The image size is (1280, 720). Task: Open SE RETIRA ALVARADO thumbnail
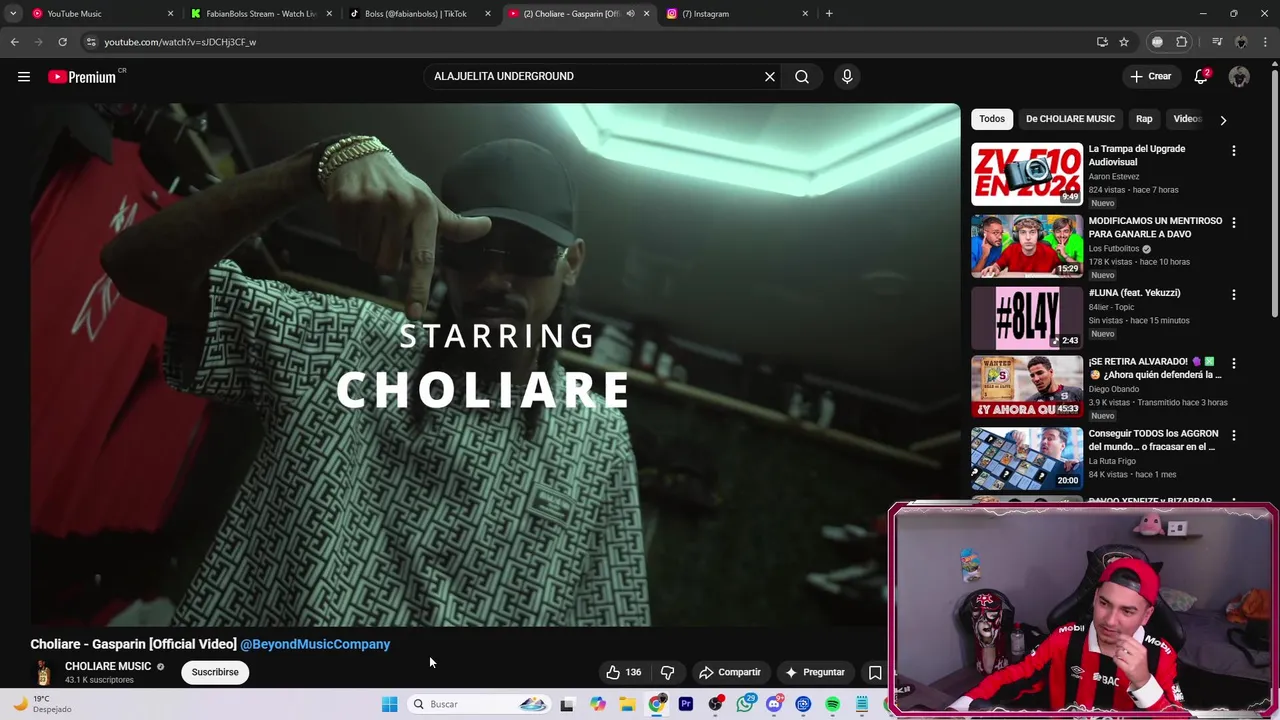pos(1027,387)
